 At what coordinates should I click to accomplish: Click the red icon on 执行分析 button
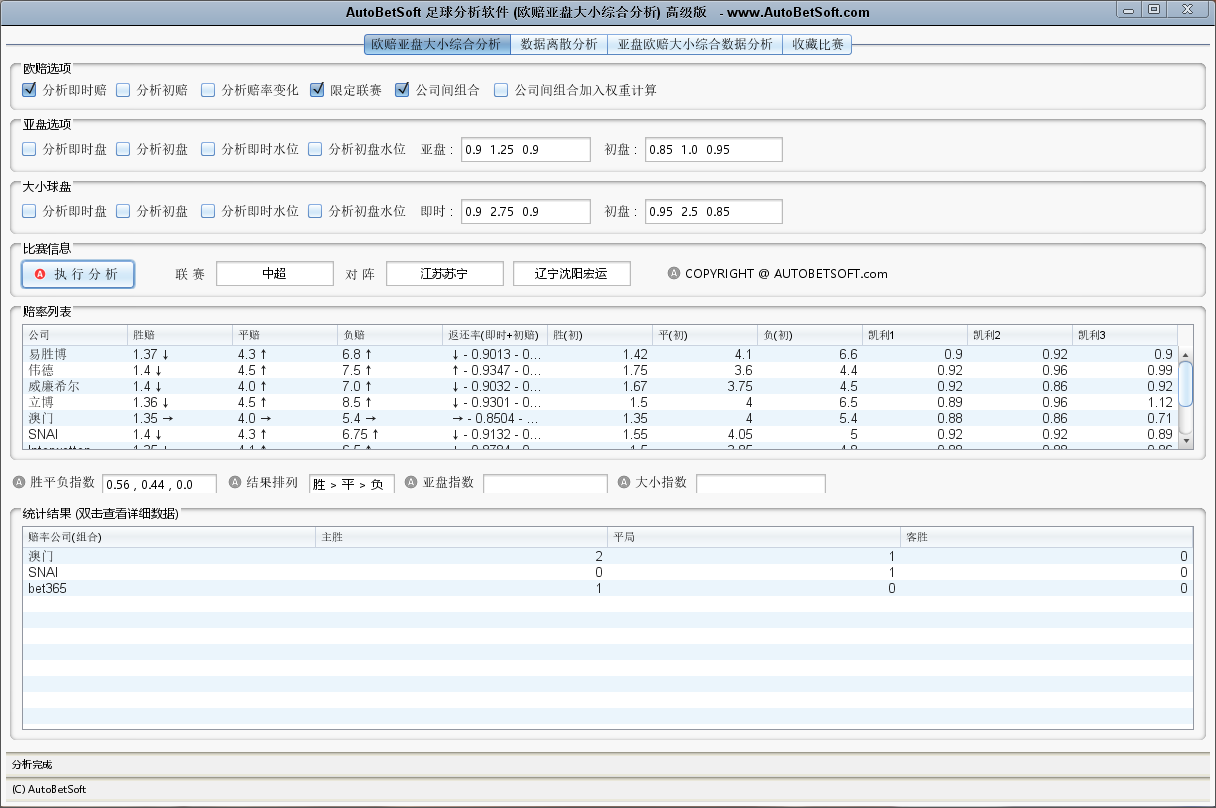pyautogui.click(x=40, y=274)
